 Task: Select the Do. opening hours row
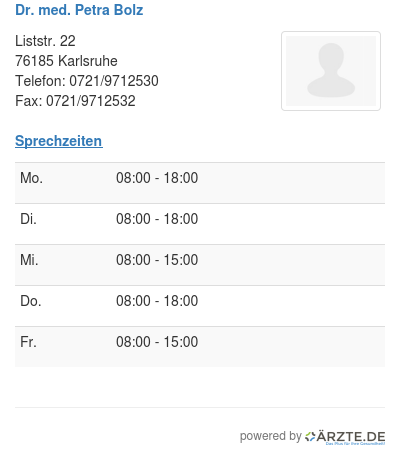point(200,306)
